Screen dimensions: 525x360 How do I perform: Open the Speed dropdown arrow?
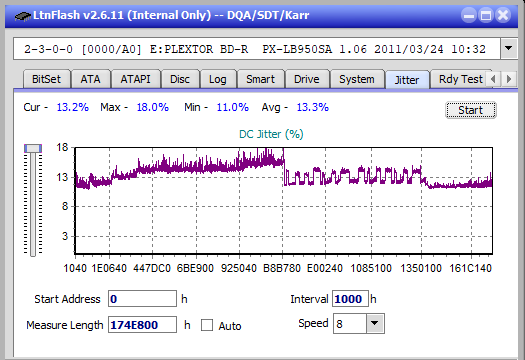[x=375, y=323]
